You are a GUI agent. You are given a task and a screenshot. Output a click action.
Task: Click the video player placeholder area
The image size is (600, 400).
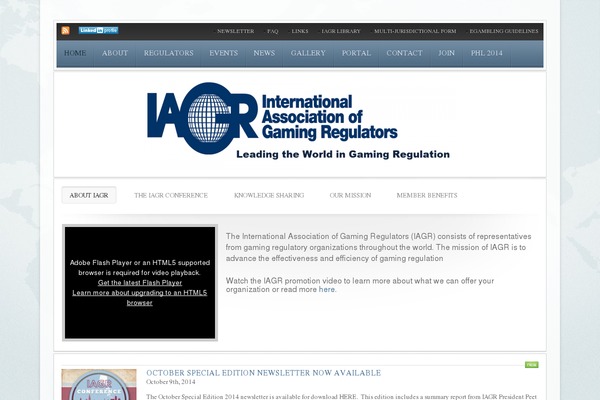coord(140,283)
